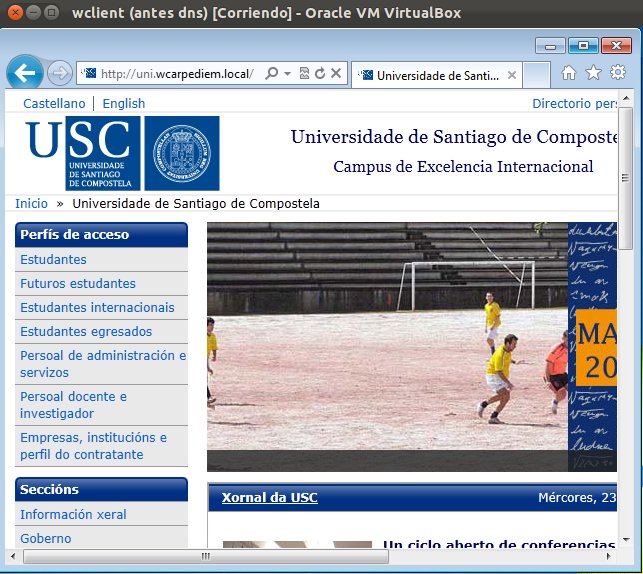Click the address bar URL field

coord(177,74)
